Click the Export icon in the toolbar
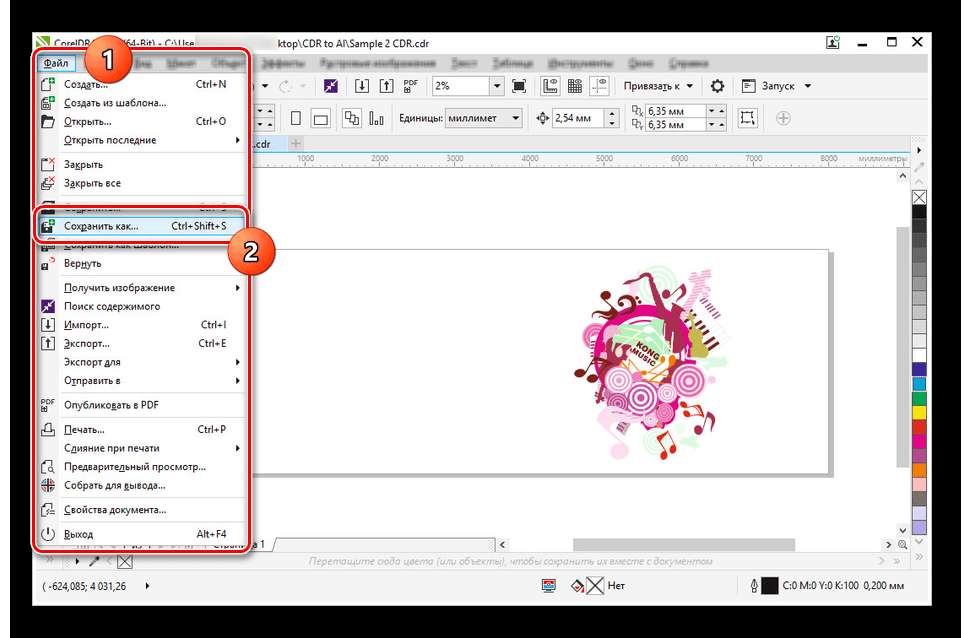Image resolution: width=964 pixels, height=638 pixels. click(x=388, y=86)
